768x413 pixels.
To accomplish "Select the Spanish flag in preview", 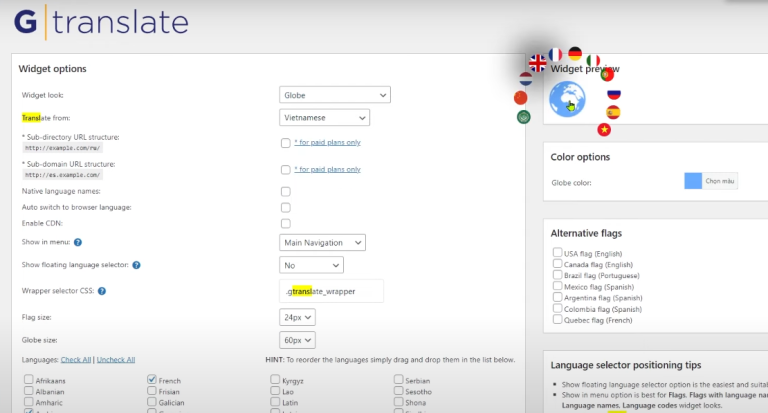I will click(613, 112).
